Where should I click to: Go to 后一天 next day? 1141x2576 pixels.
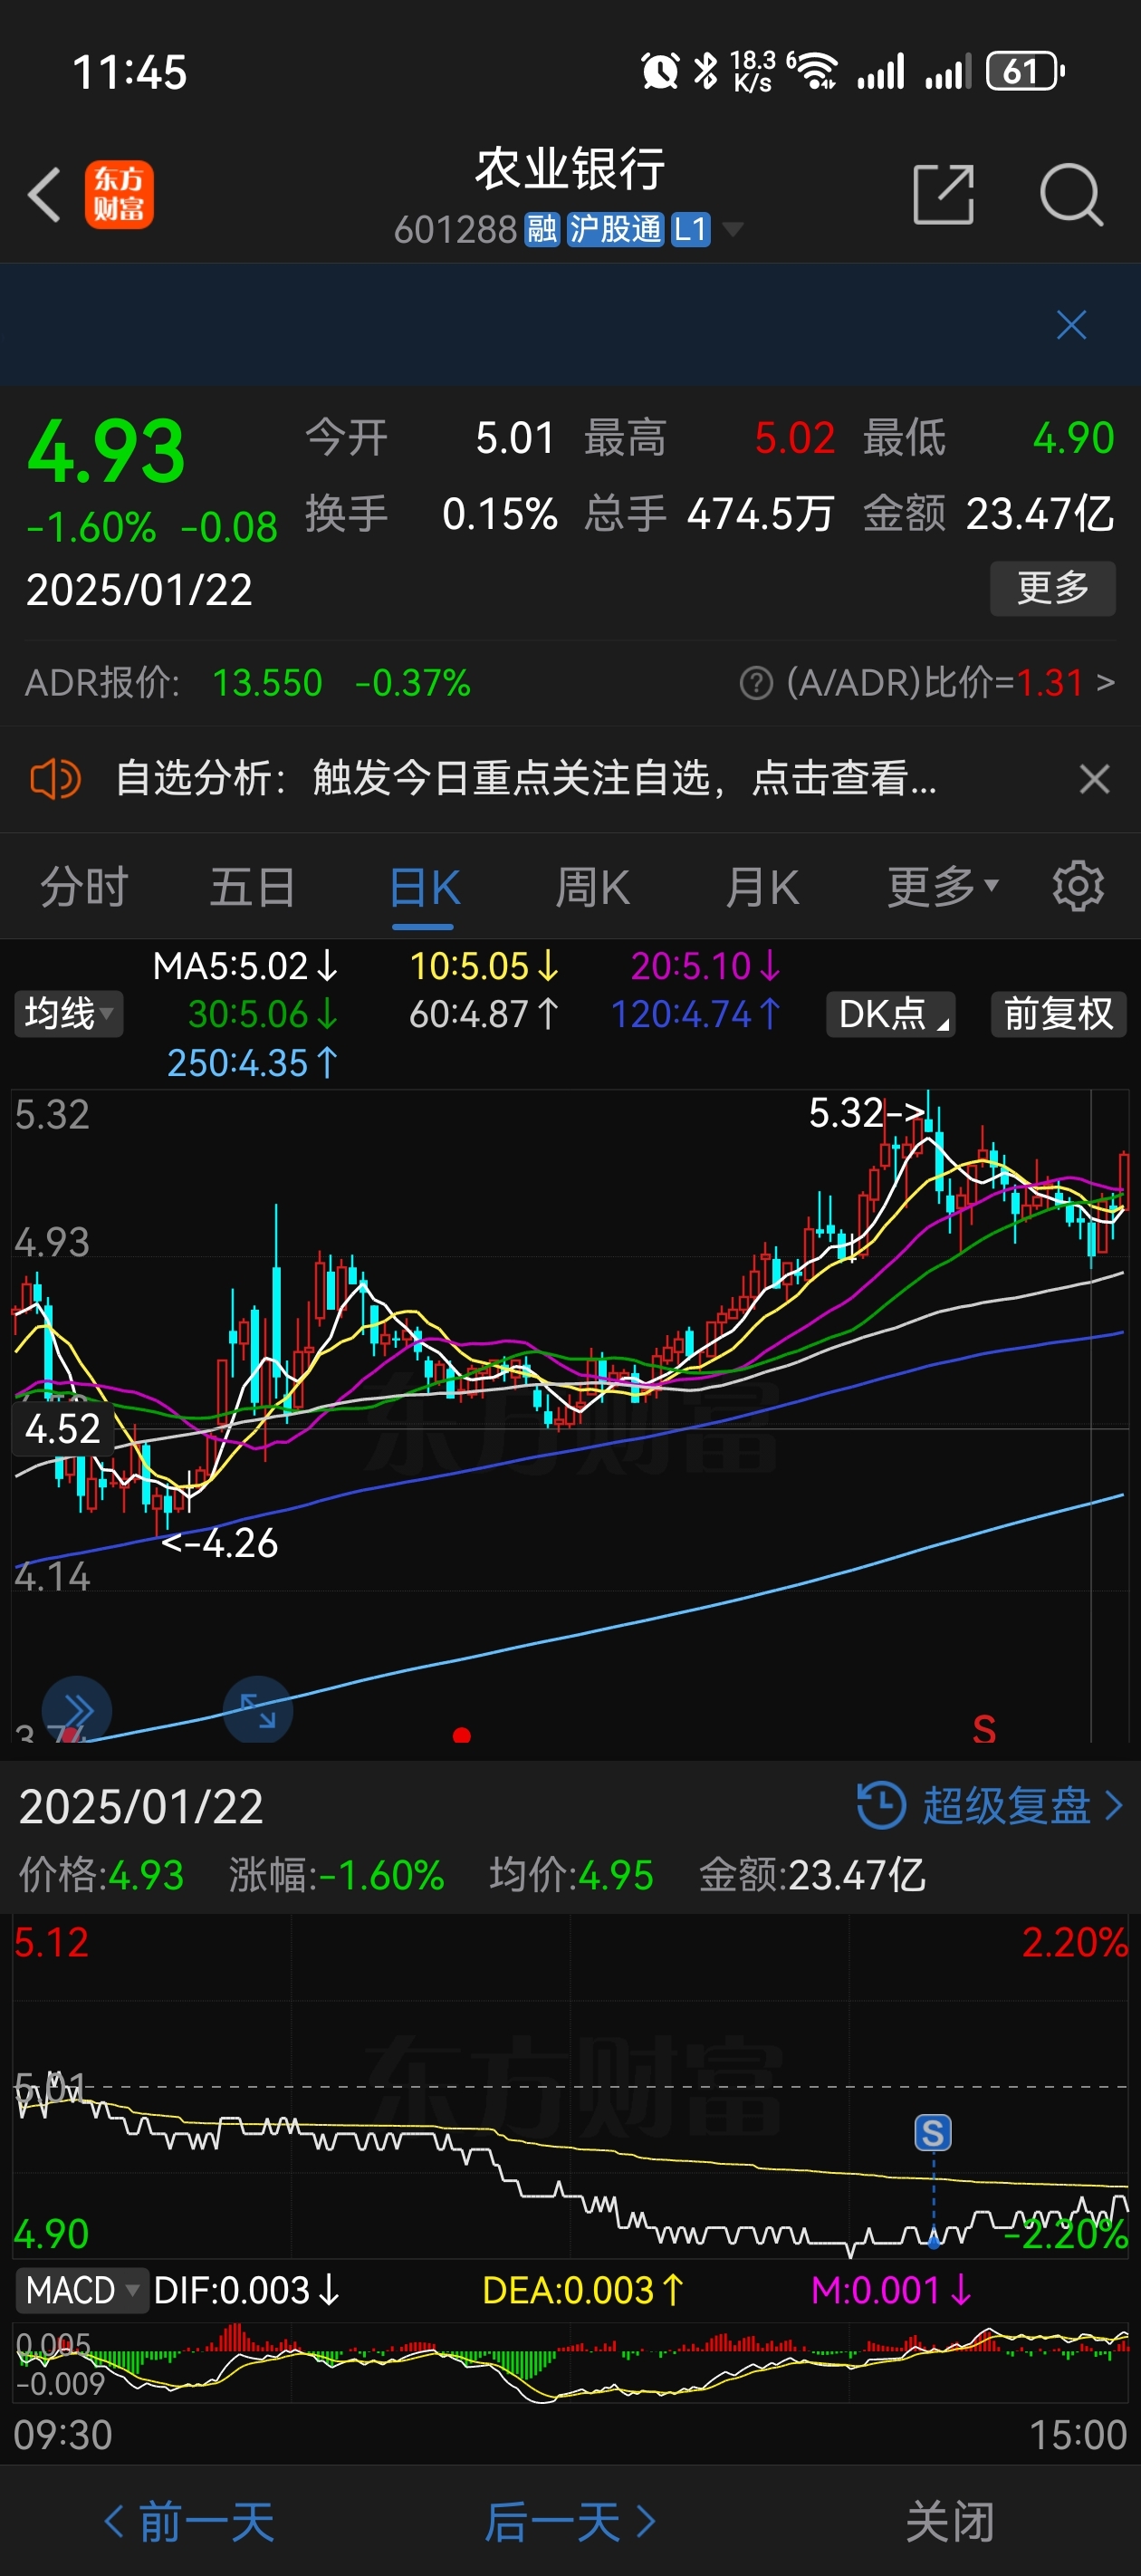coord(571,2522)
